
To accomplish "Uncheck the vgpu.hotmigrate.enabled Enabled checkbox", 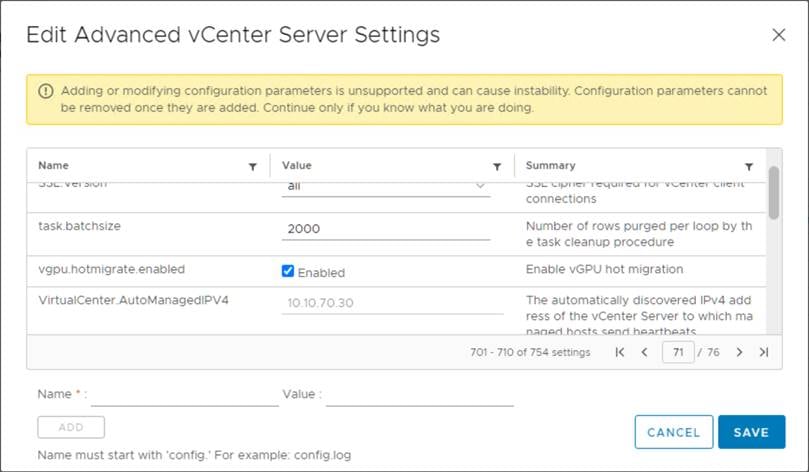I will 288,271.
